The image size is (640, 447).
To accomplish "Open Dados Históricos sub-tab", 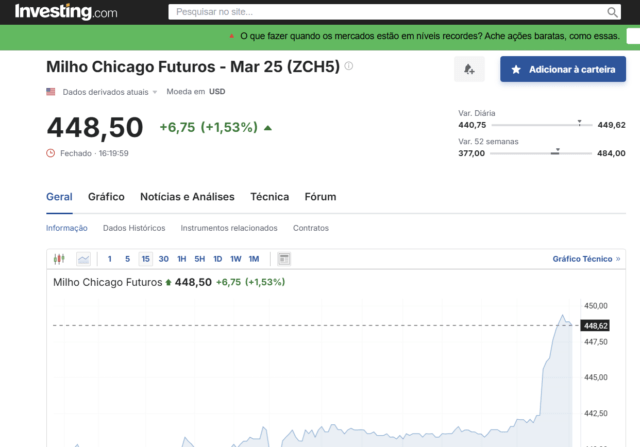I will 134,228.
